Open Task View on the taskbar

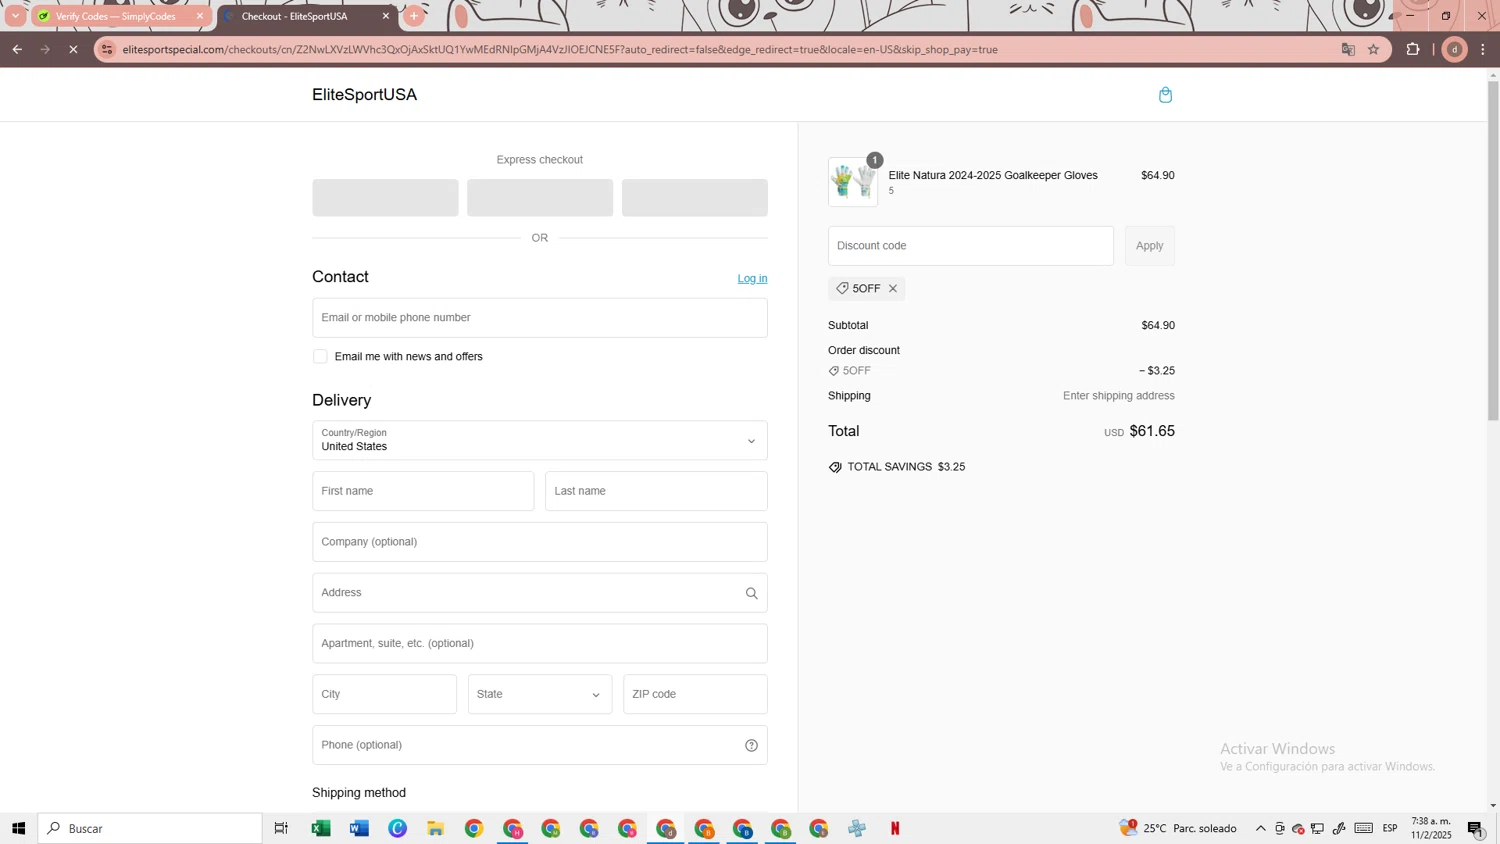pyautogui.click(x=281, y=828)
